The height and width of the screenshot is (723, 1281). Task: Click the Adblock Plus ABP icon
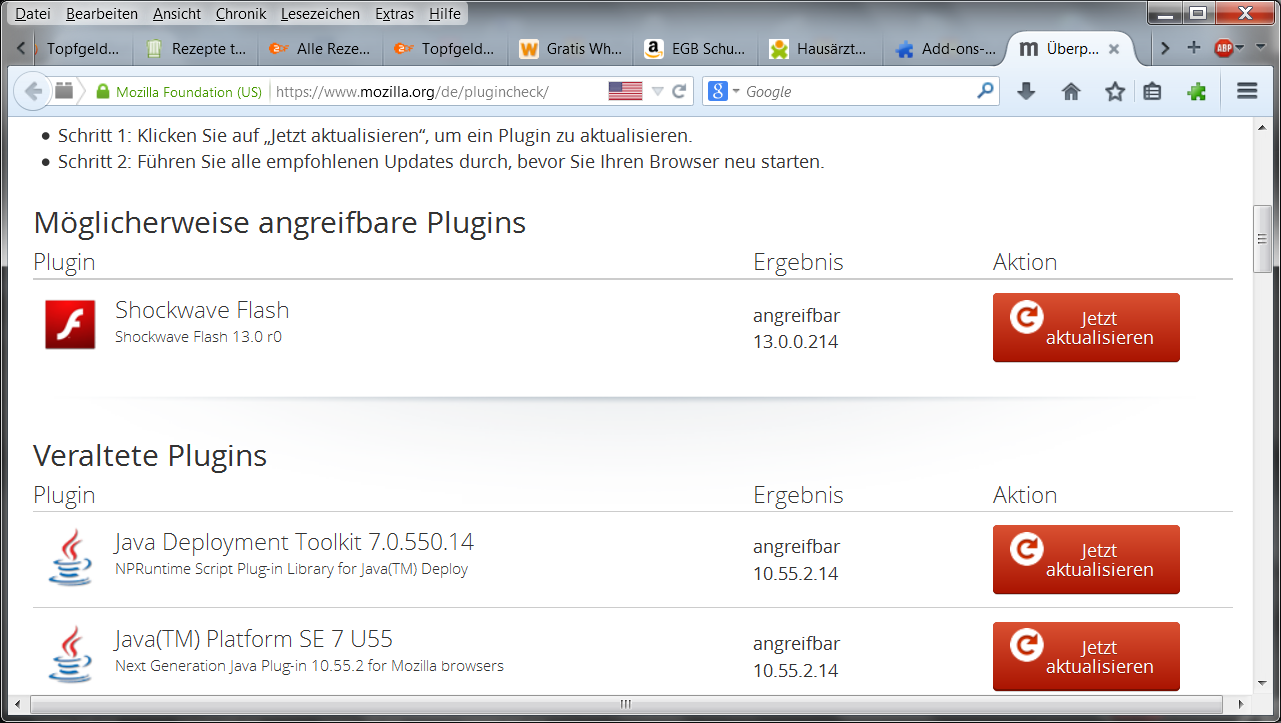point(1222,48)
